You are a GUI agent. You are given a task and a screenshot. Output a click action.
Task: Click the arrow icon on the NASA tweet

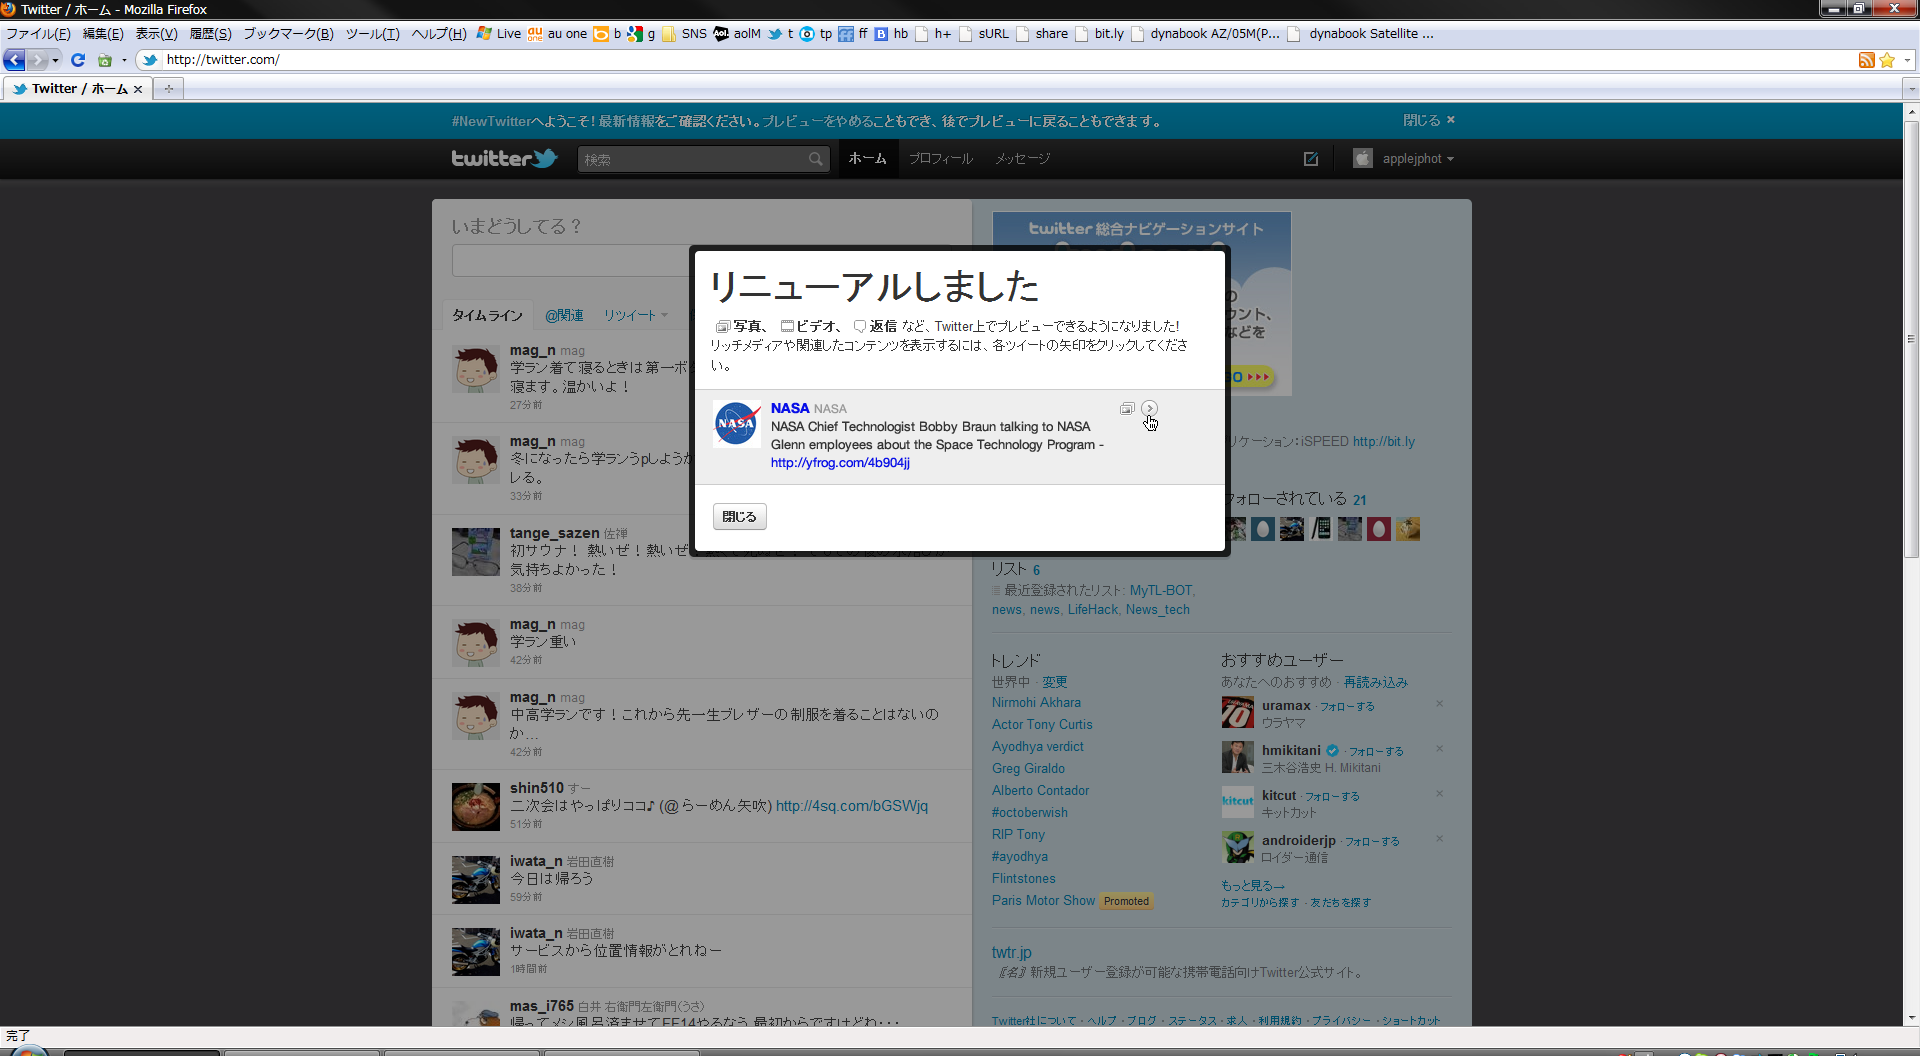[1150, 408]
